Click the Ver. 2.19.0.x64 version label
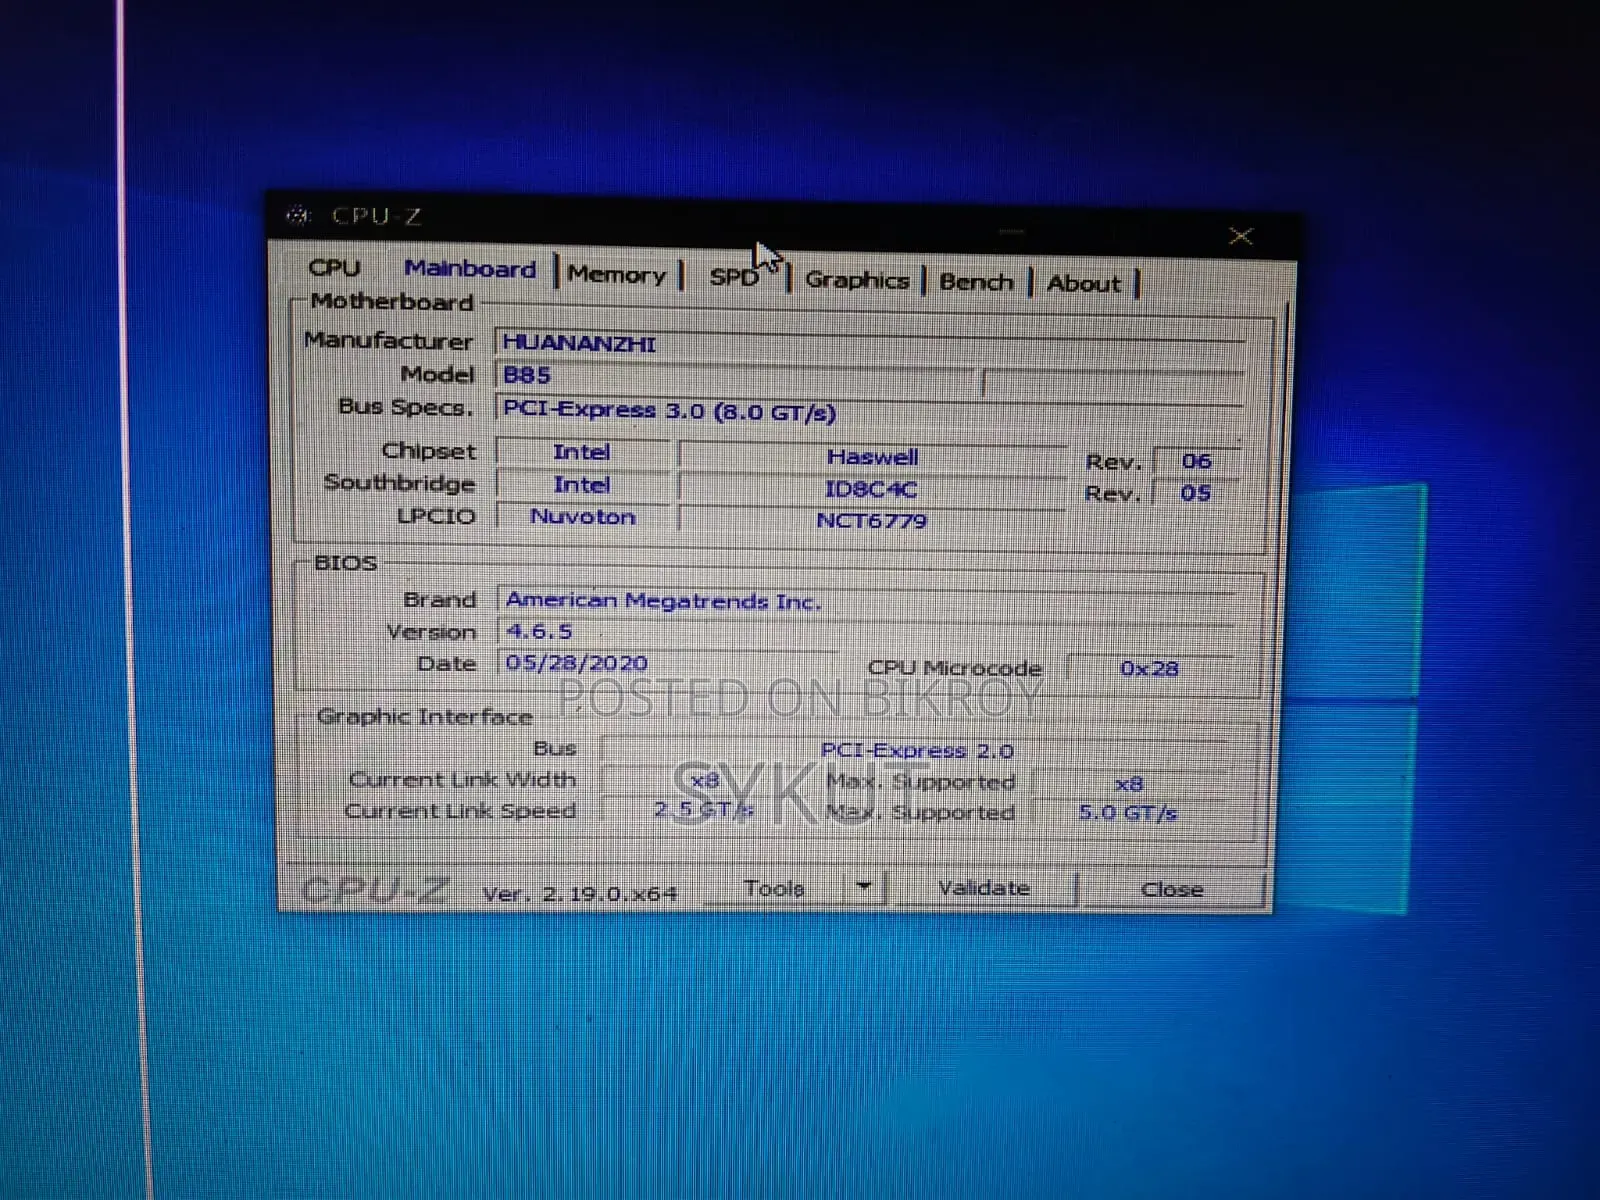 (579, 893)
